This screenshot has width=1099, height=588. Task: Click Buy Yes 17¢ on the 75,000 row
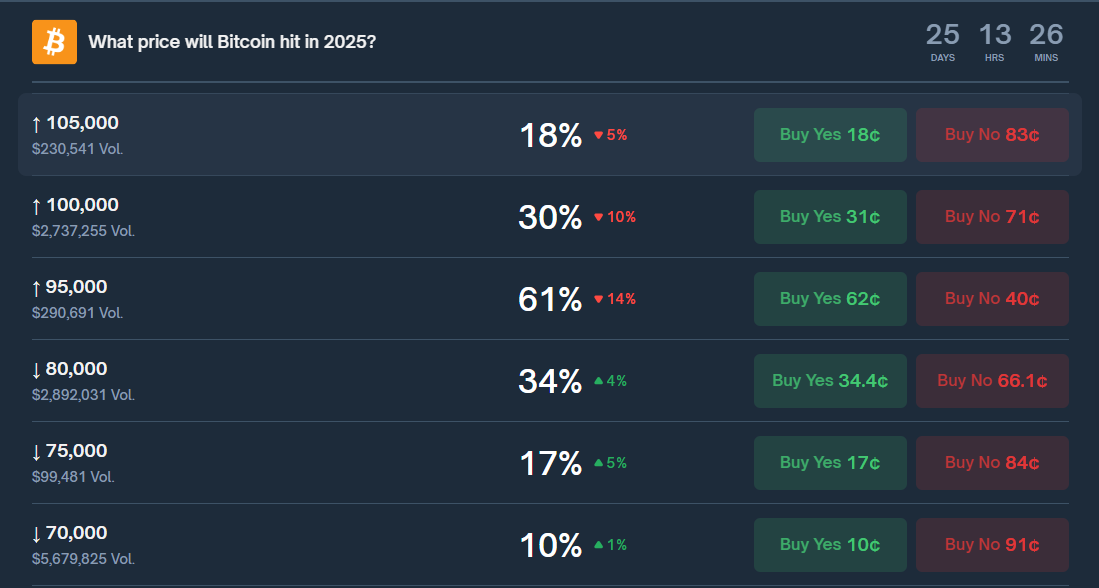point(830,462)
